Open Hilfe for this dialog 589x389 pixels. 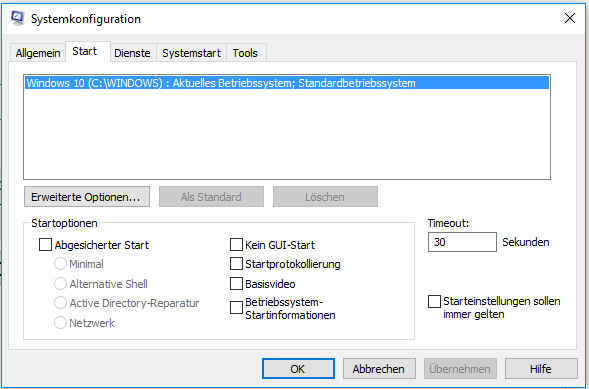[541, 369]
